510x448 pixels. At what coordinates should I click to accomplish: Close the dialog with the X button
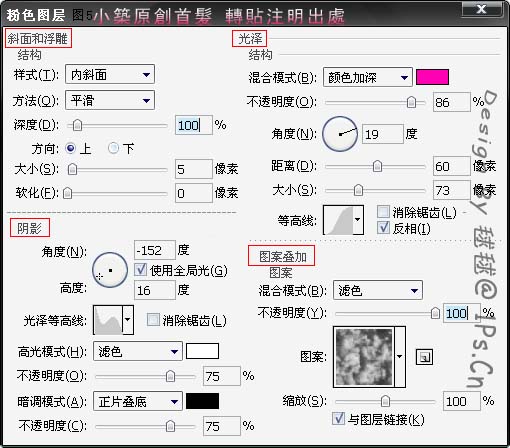tap(481, 9)
